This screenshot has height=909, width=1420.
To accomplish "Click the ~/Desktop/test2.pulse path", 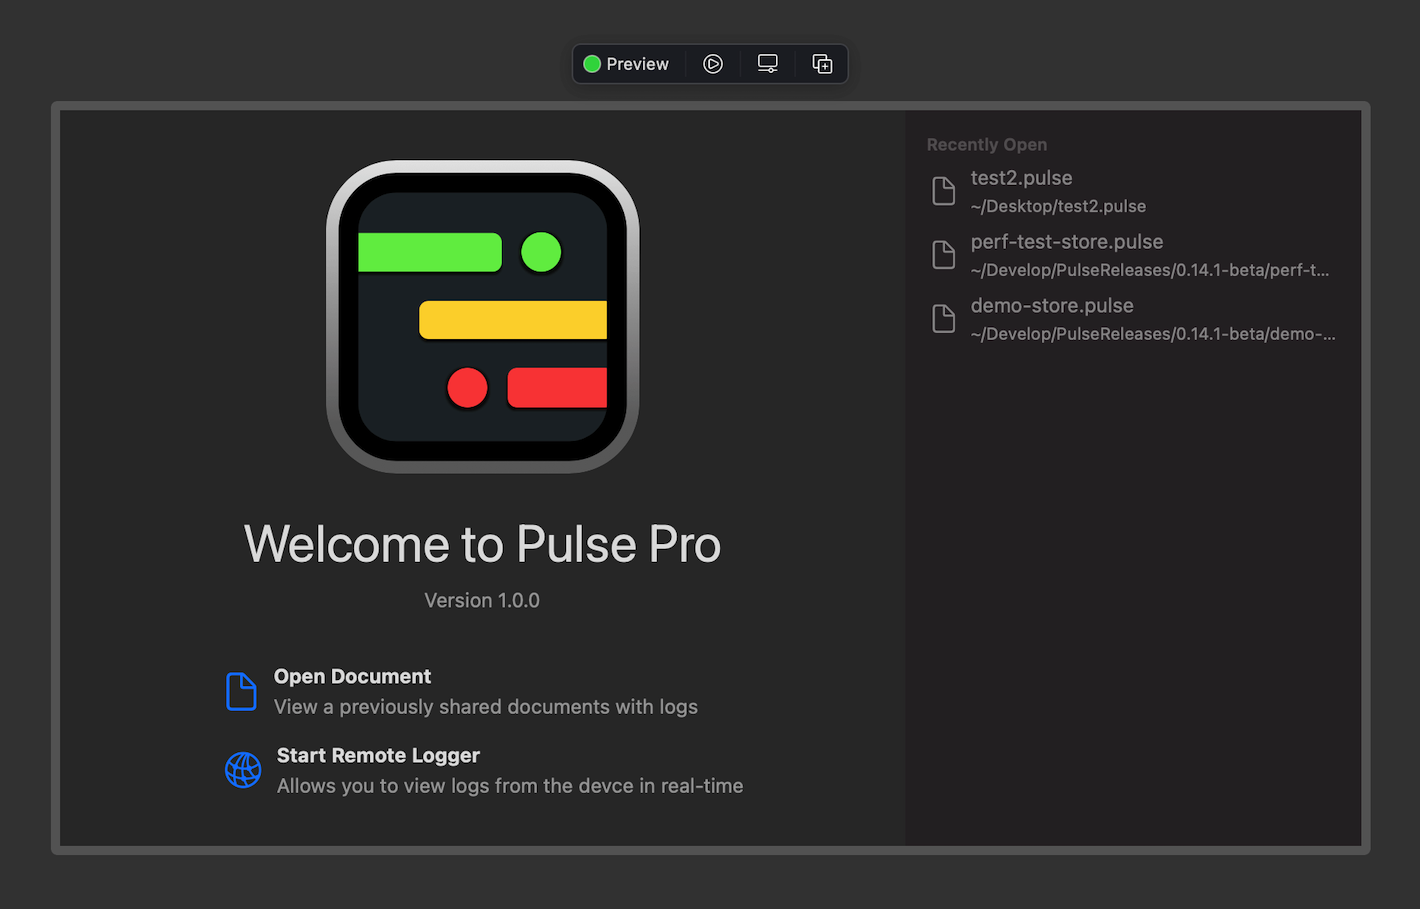I will pyautogui.click(x=1058, y=206).
